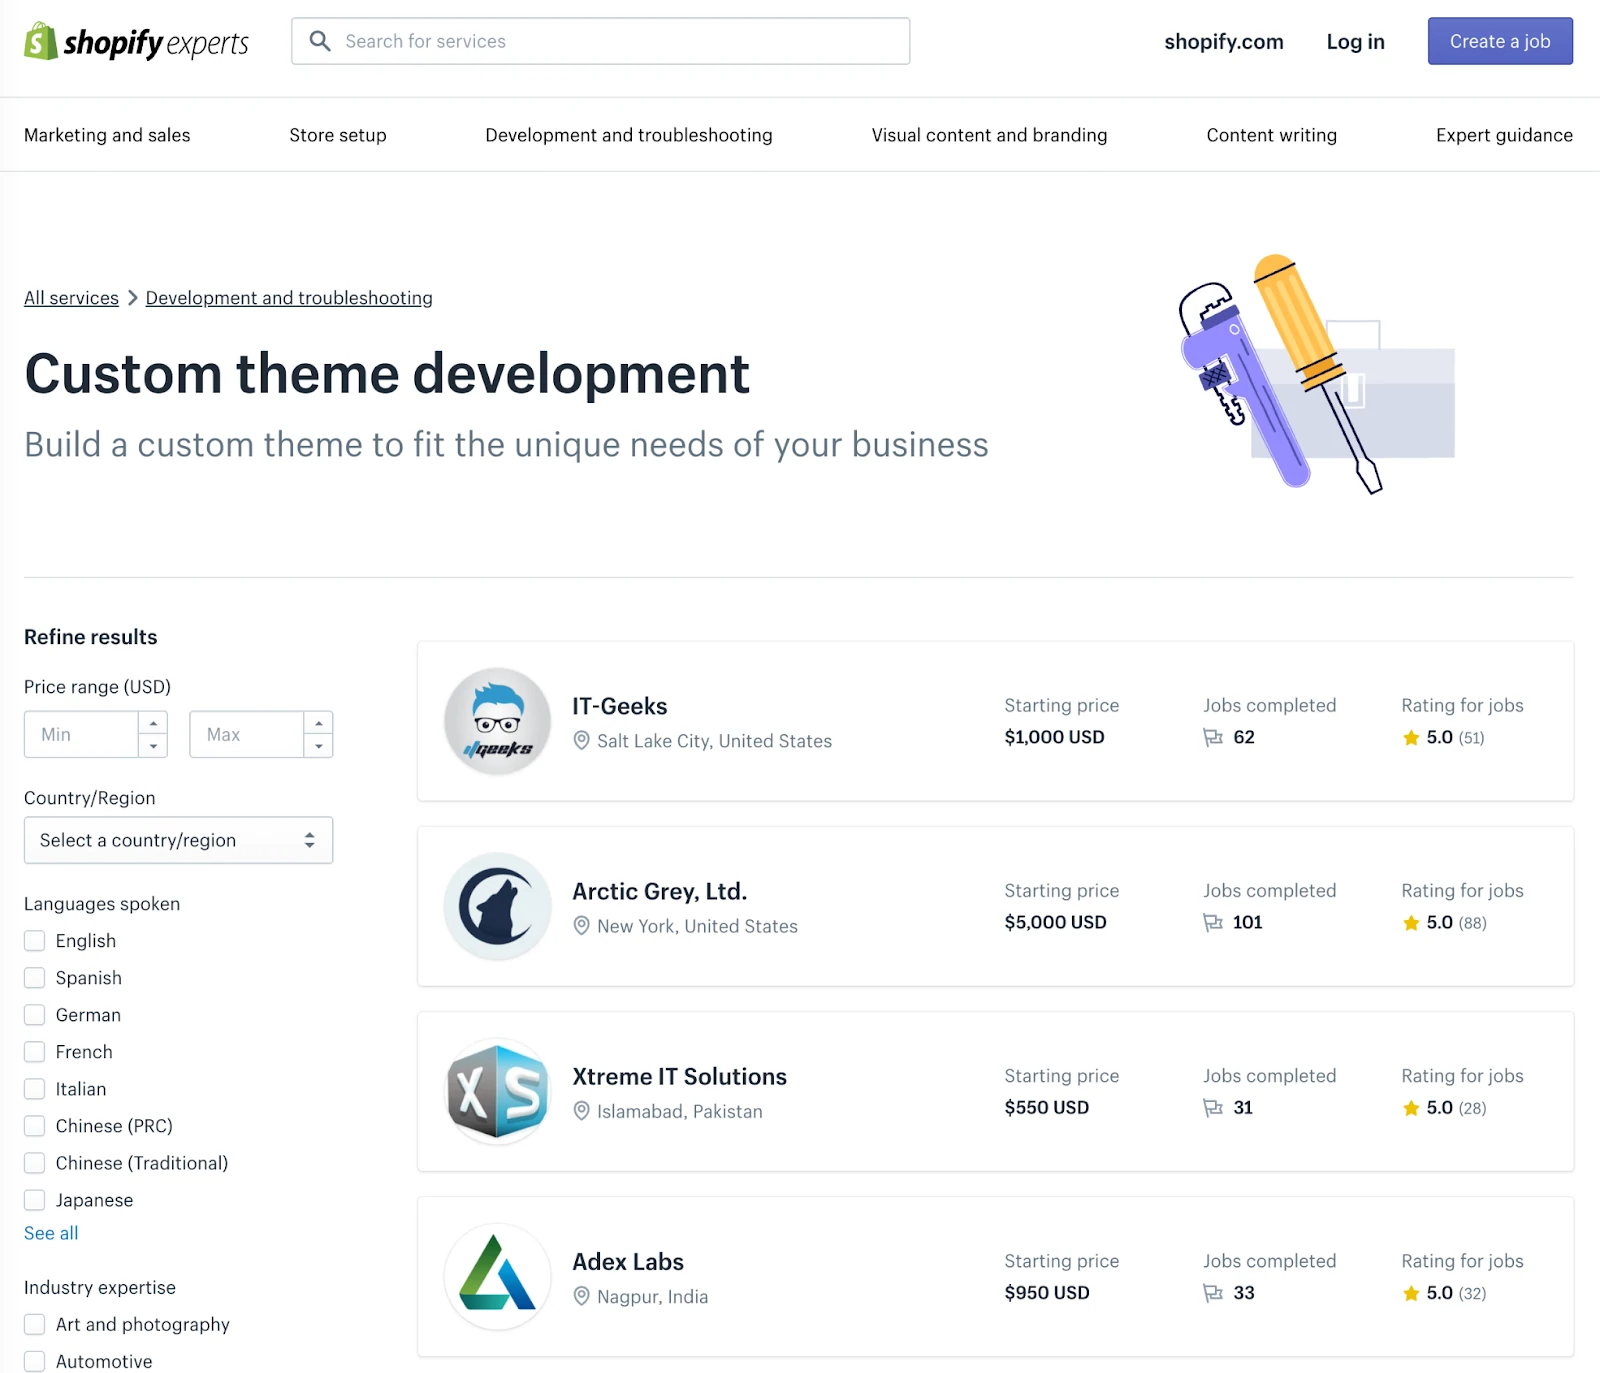Click the Arctic Grey wolf logo
Image resolution: width=1600 pixels, height=1373 pixels.
498,906
